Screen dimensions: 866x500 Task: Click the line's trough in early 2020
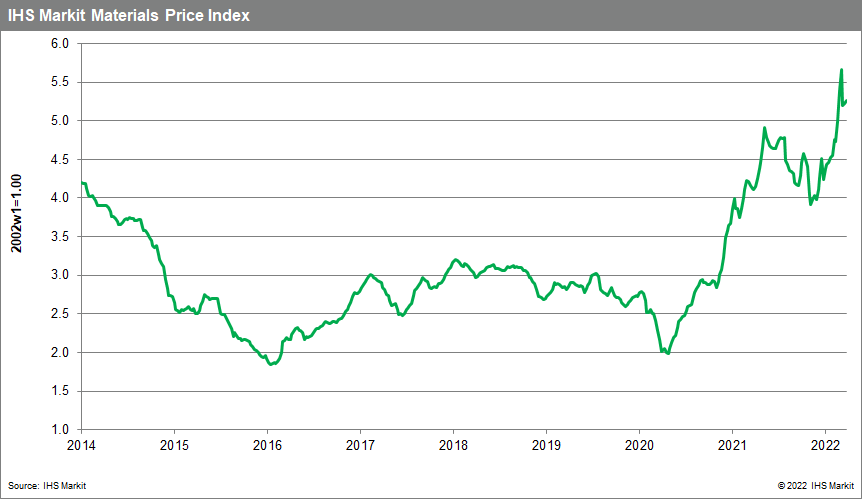pos(667,353)
